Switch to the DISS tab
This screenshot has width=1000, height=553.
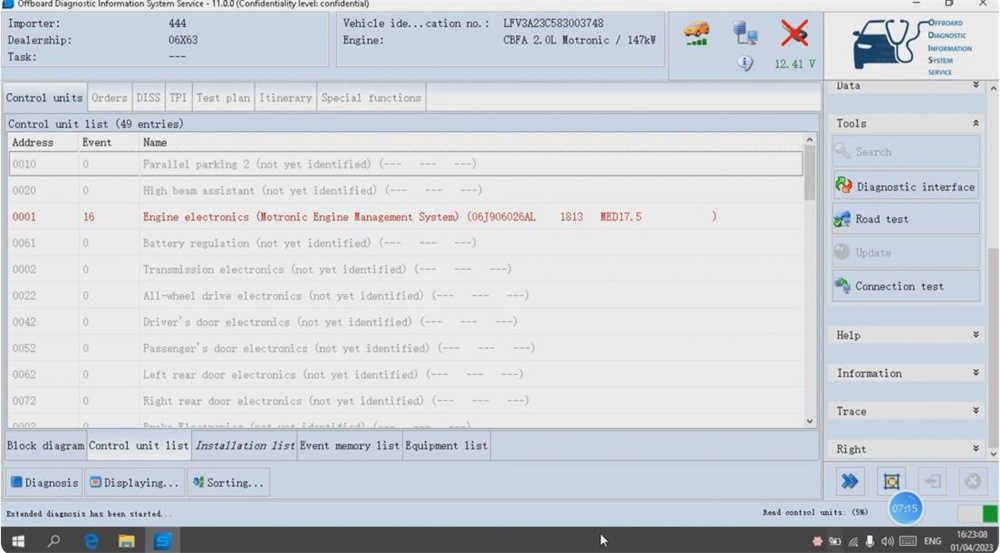(x=148, y=98)
